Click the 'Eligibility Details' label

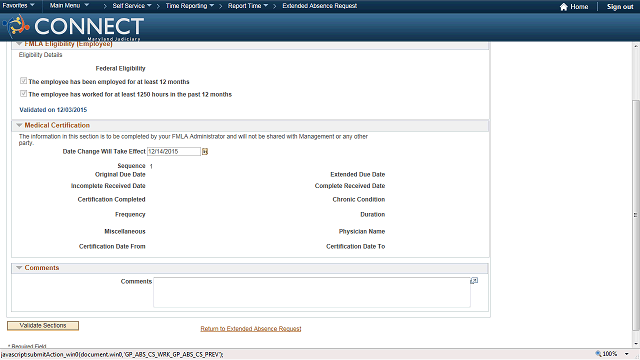coord(40,55)
